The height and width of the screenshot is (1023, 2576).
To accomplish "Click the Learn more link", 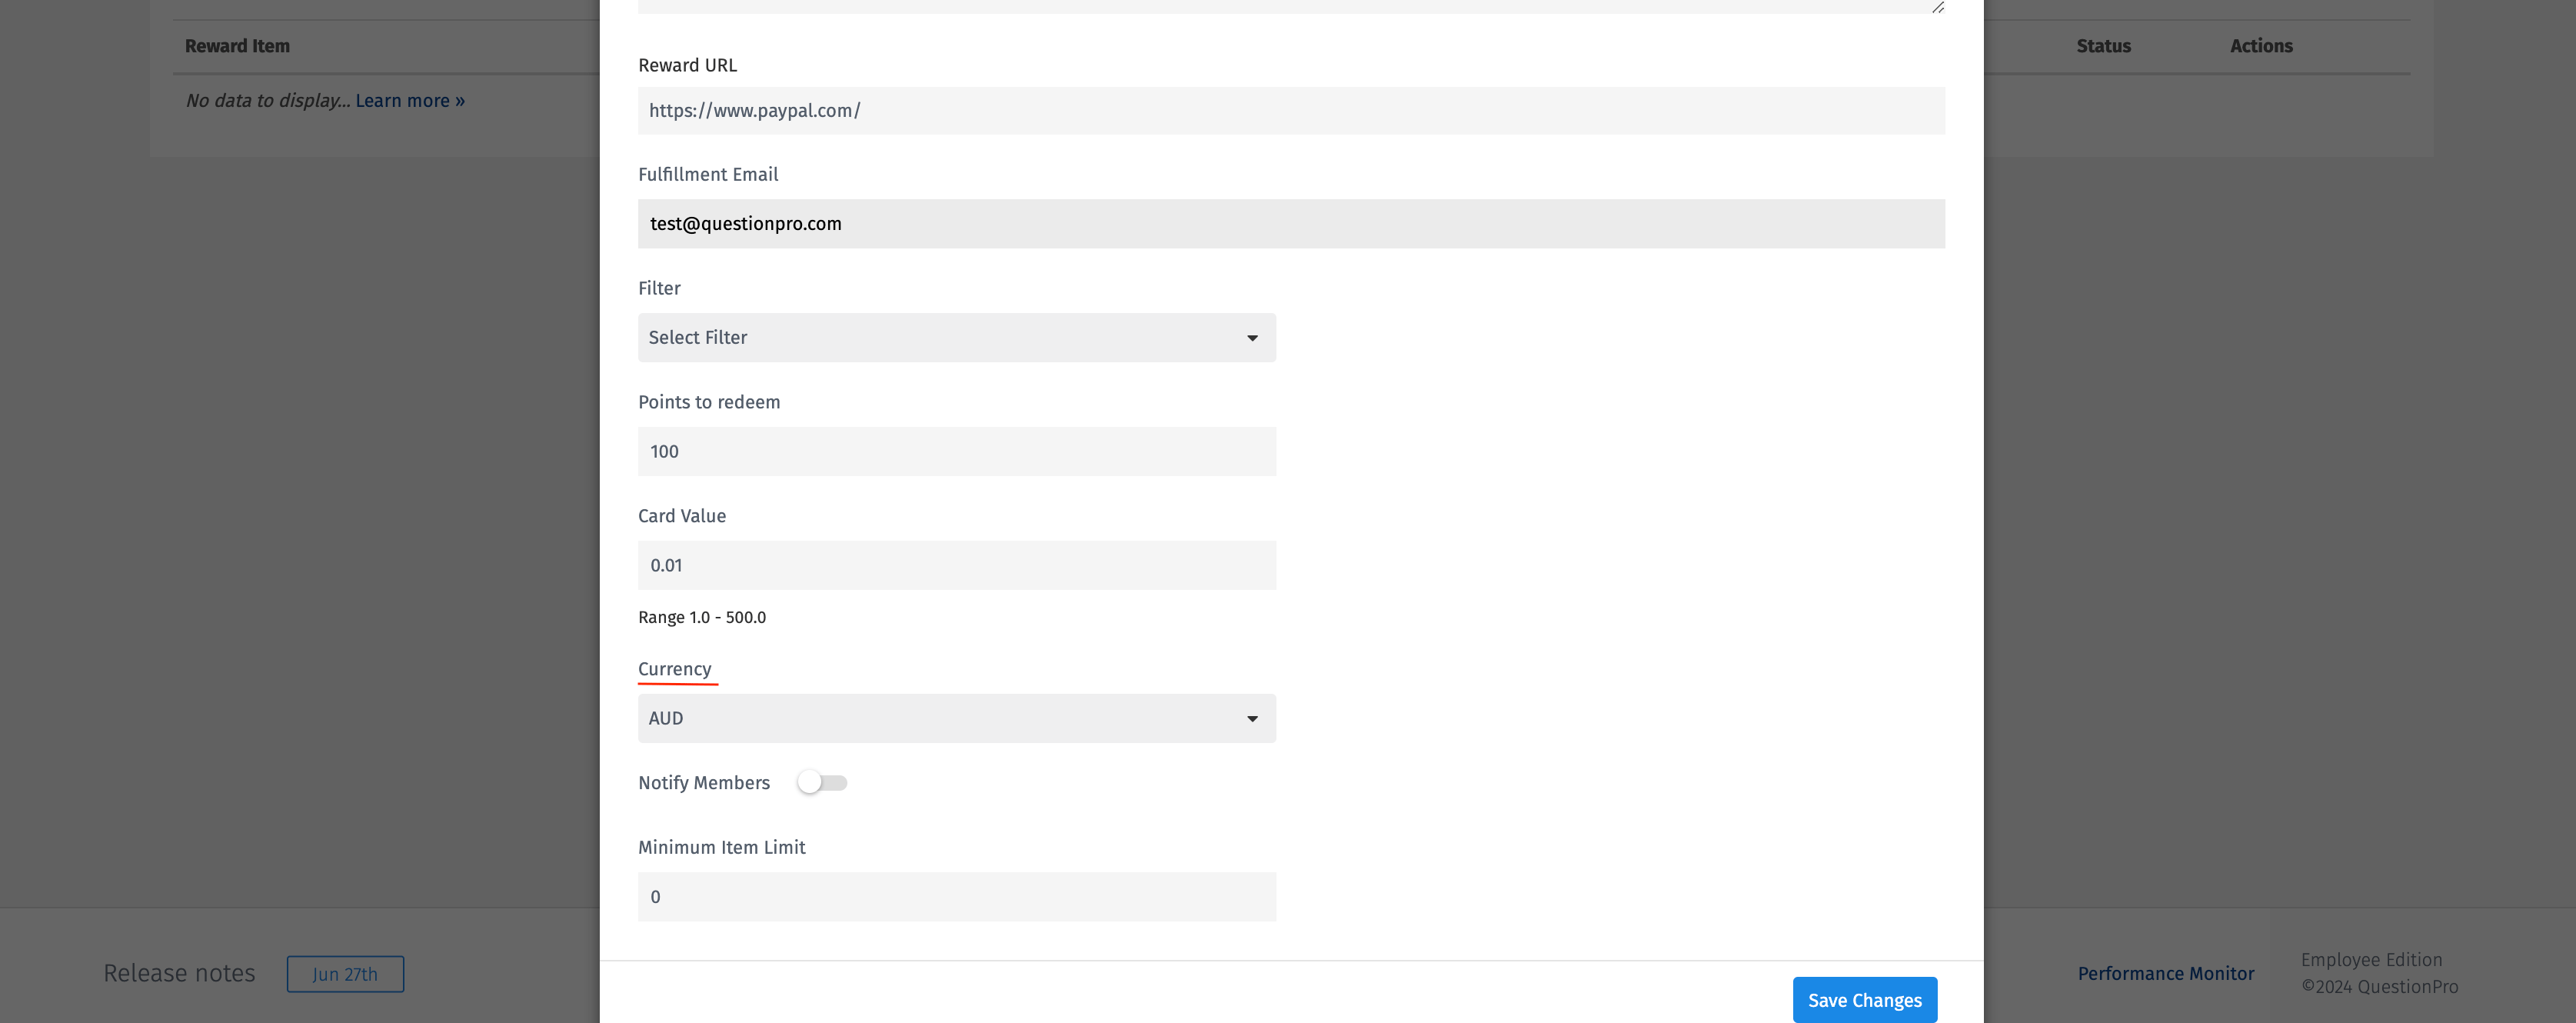I will pyautogui.click(x=409, y=100).
